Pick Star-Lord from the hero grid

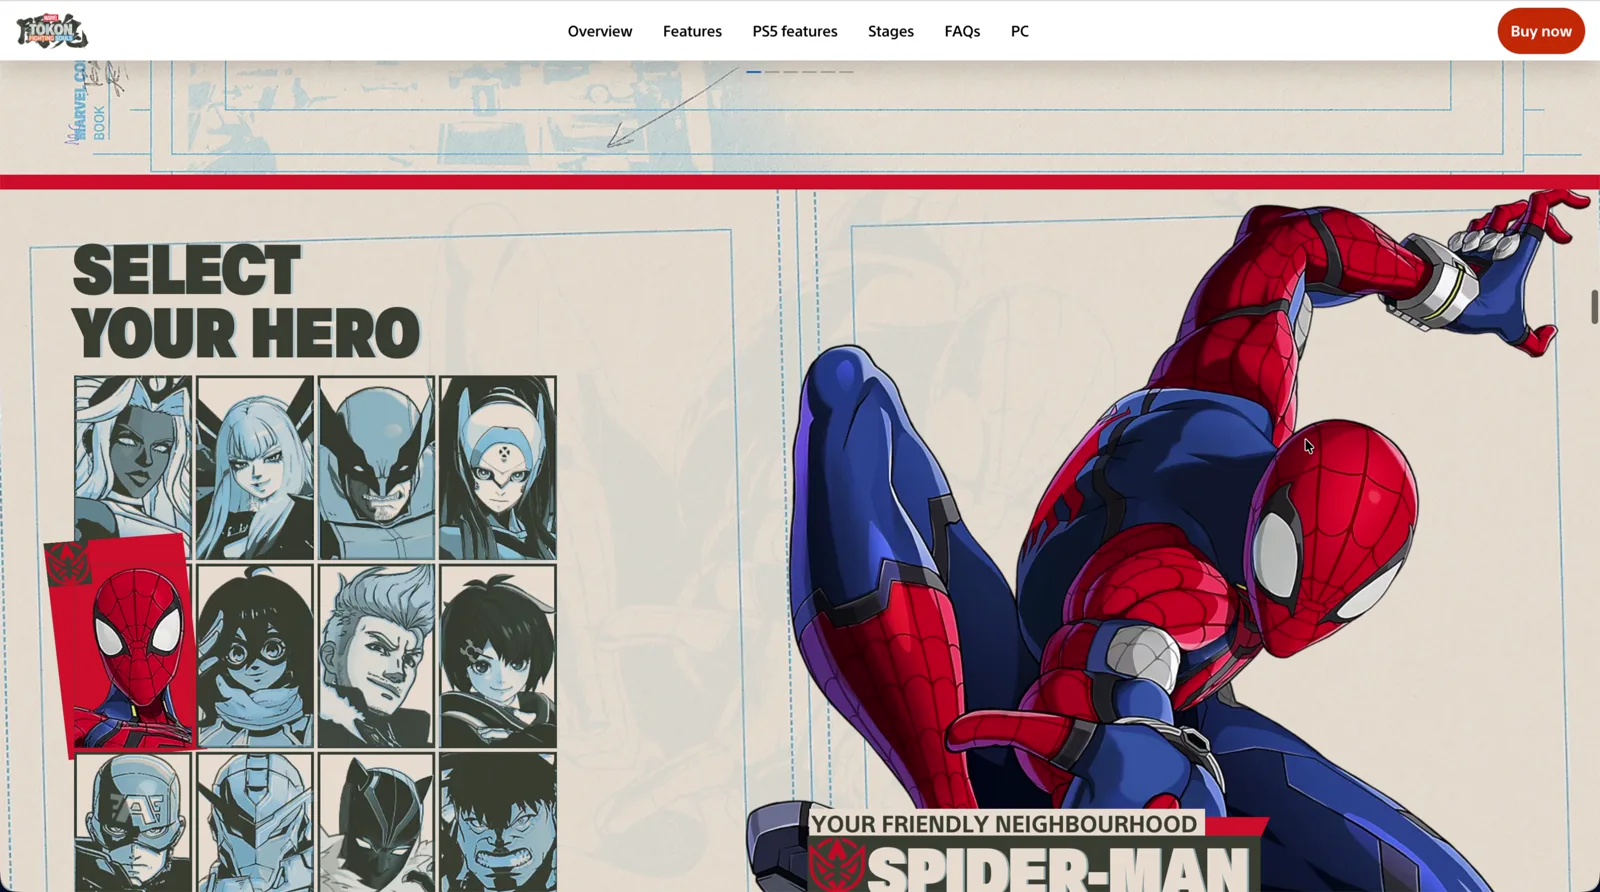[377, 656]
